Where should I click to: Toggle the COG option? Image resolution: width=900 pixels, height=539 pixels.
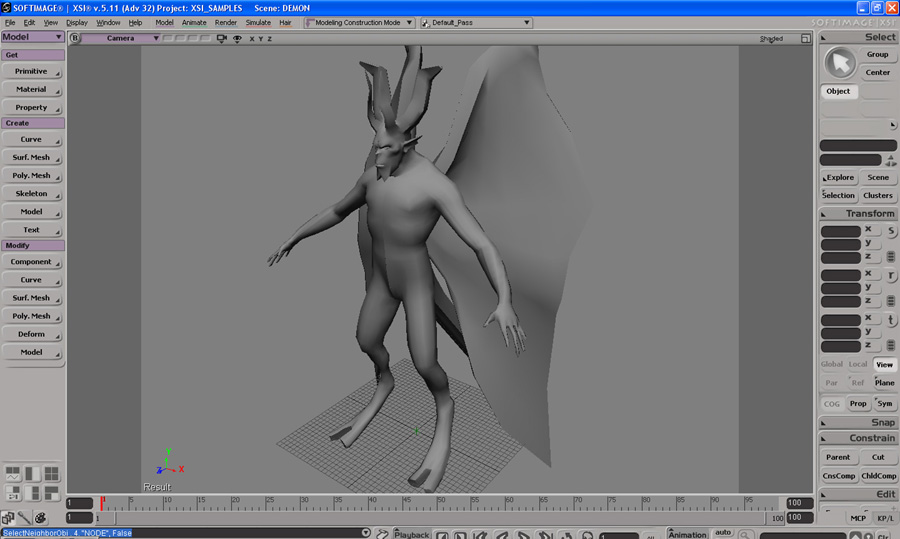(x=832, y=404)
